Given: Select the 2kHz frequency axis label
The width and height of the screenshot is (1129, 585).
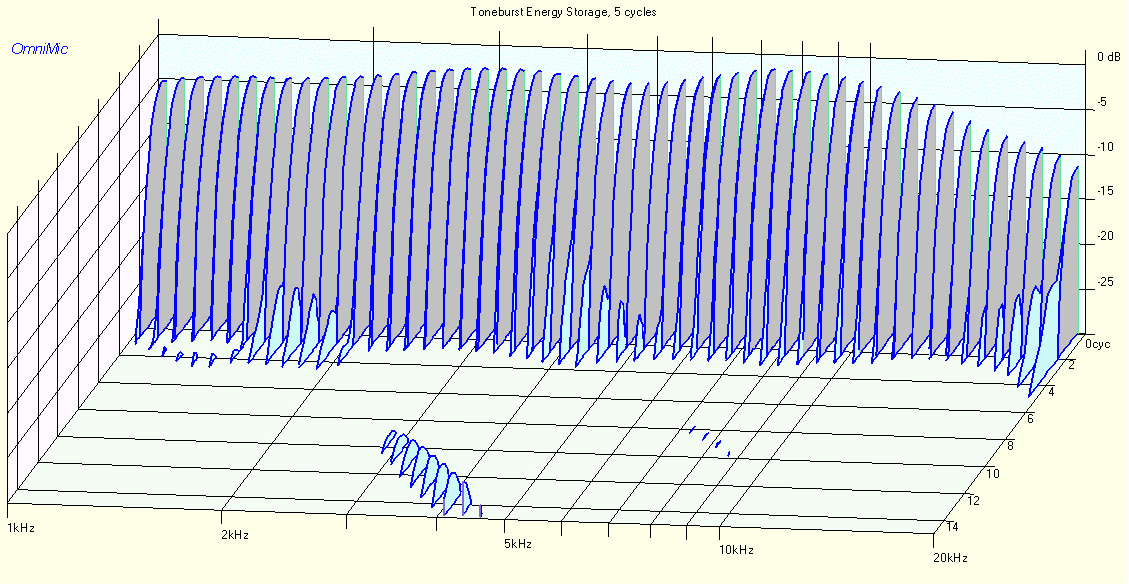Looking at the screenshot, I should click(x=235, y=535).
